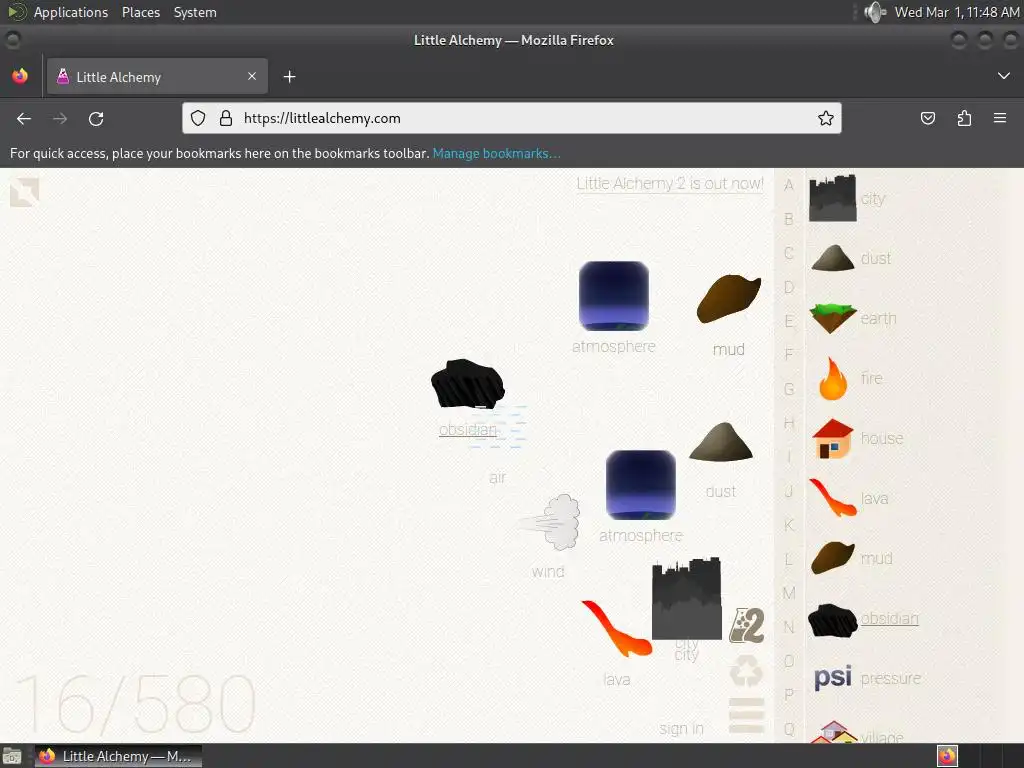This screenshot has height=768, width=1024.
Task: Click the obsidian label link in the sidebar
Action: (x=889, y=618)
